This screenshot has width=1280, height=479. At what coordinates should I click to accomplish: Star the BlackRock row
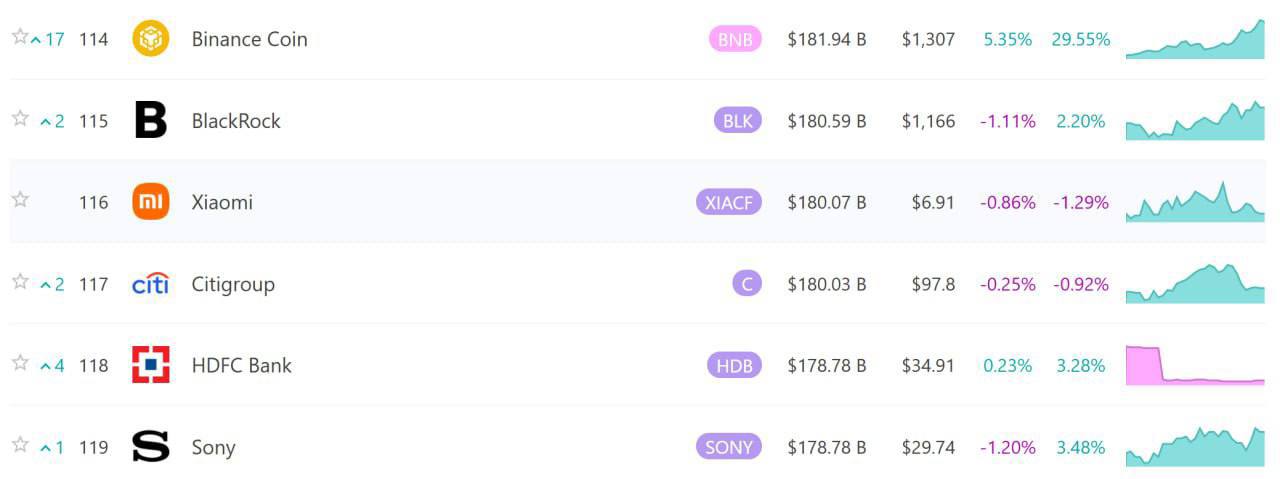pos(20,119)
